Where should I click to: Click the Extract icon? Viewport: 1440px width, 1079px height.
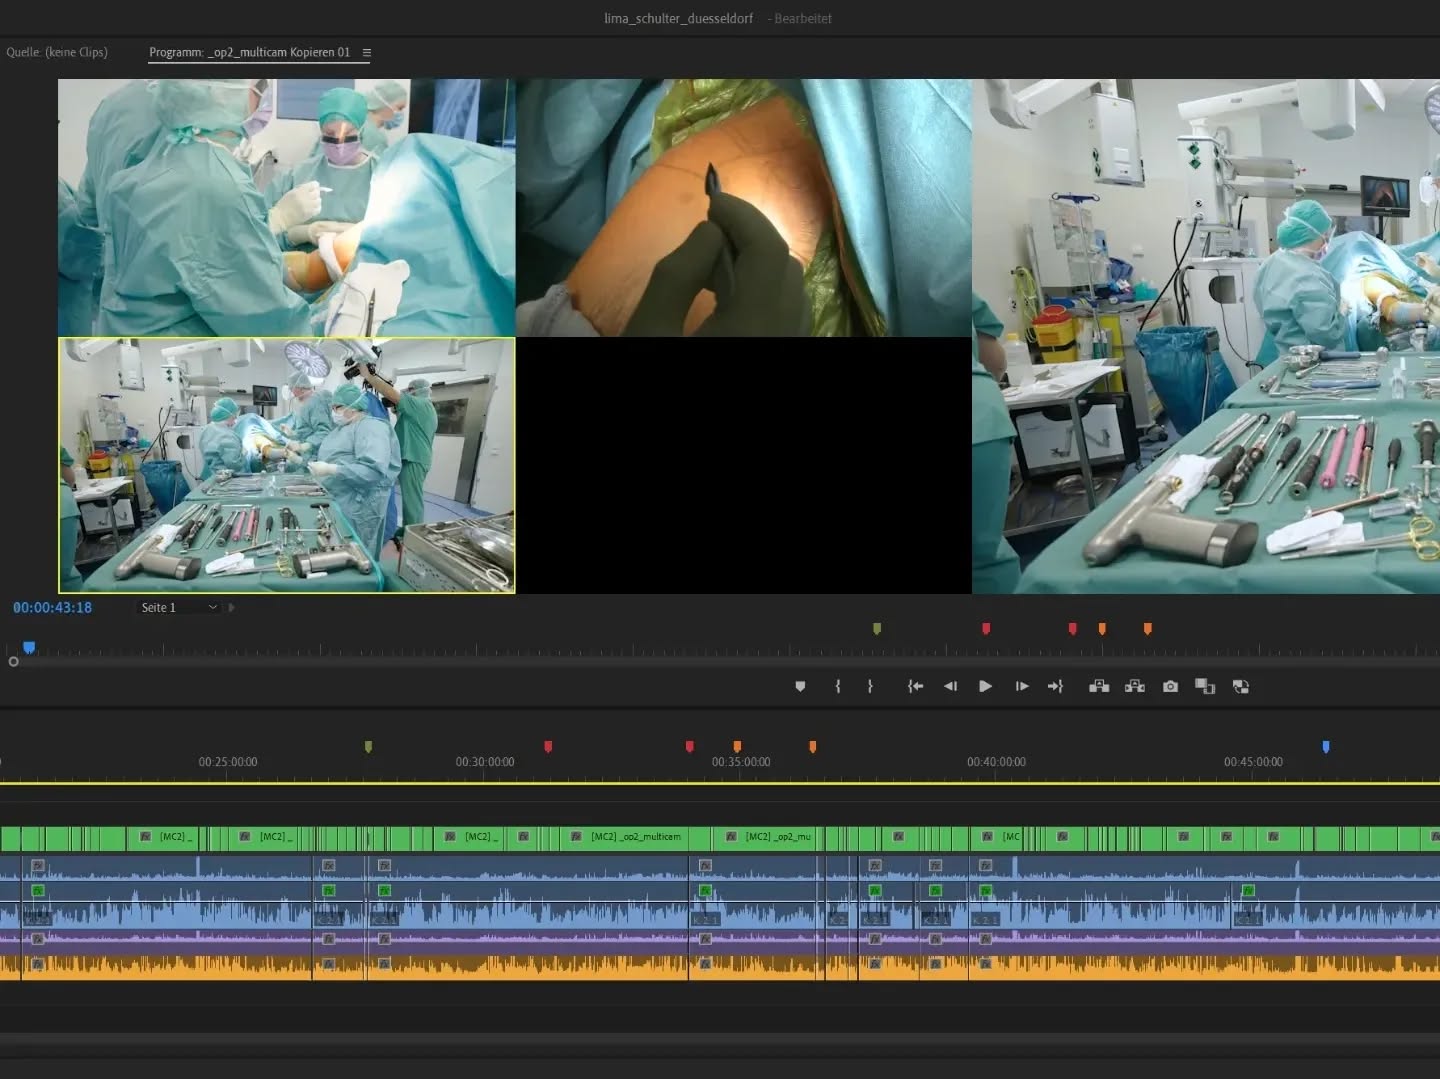click(x=1135, y=686)
